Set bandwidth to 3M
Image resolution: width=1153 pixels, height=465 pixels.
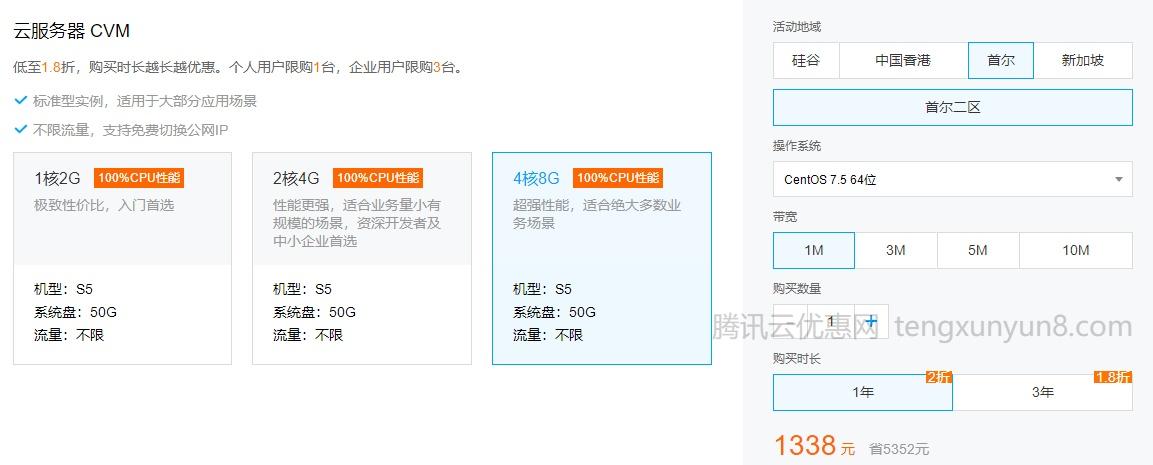(896, 250)
